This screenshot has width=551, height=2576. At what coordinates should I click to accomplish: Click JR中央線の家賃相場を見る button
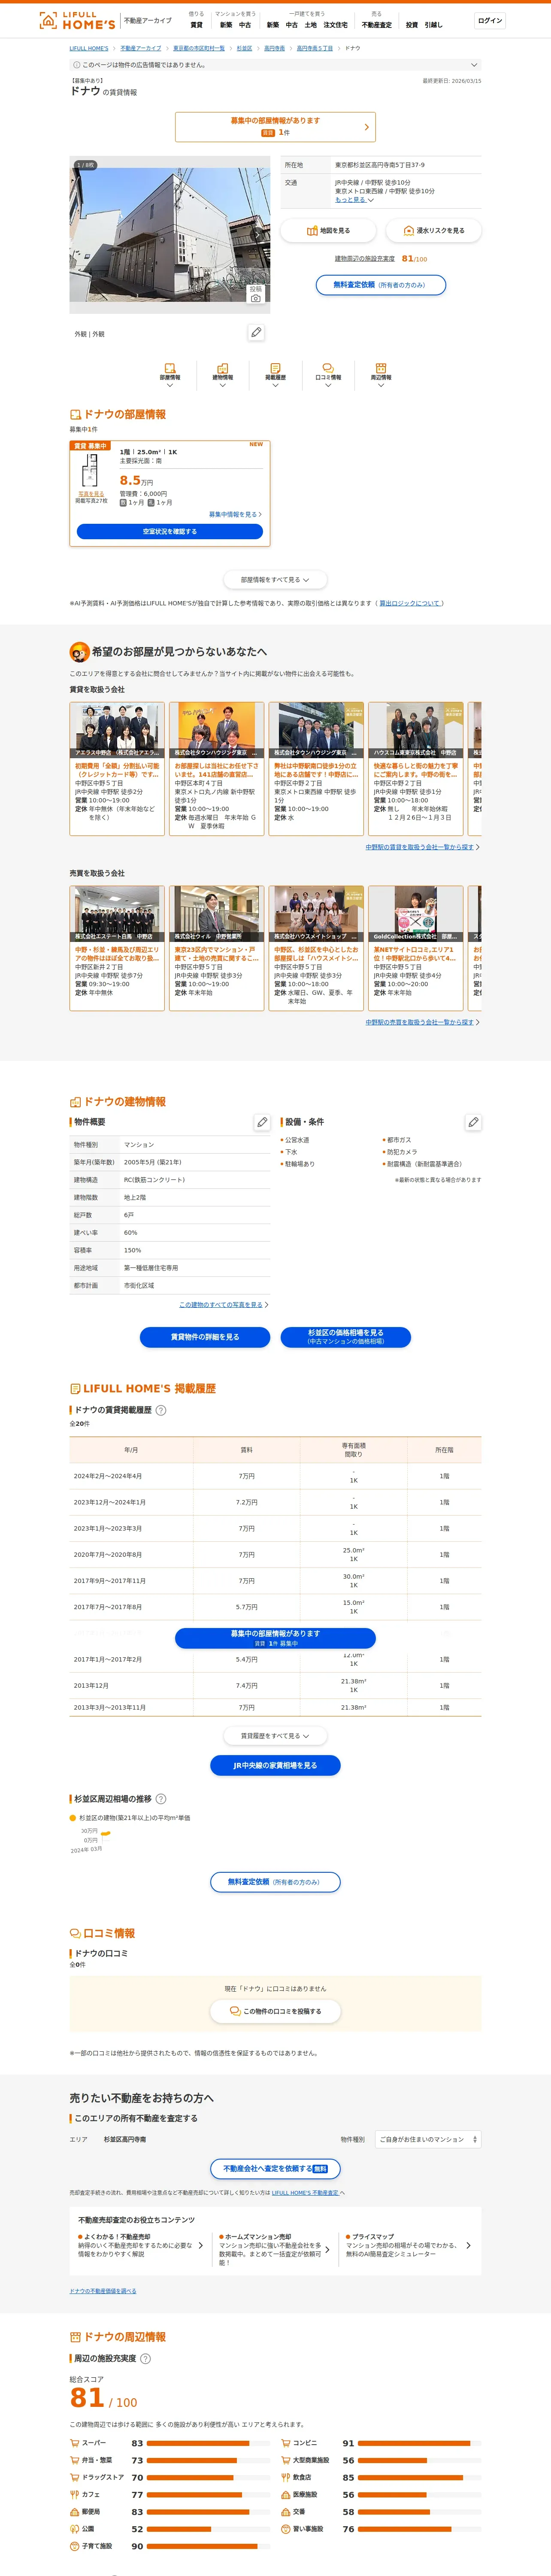click(x=275, y=1765)
